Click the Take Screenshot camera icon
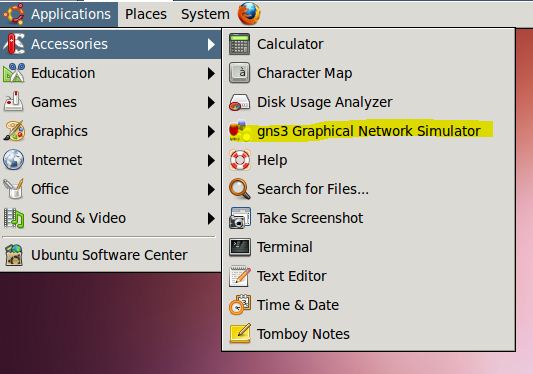533x374 pixels. click(x=240, y=218)
